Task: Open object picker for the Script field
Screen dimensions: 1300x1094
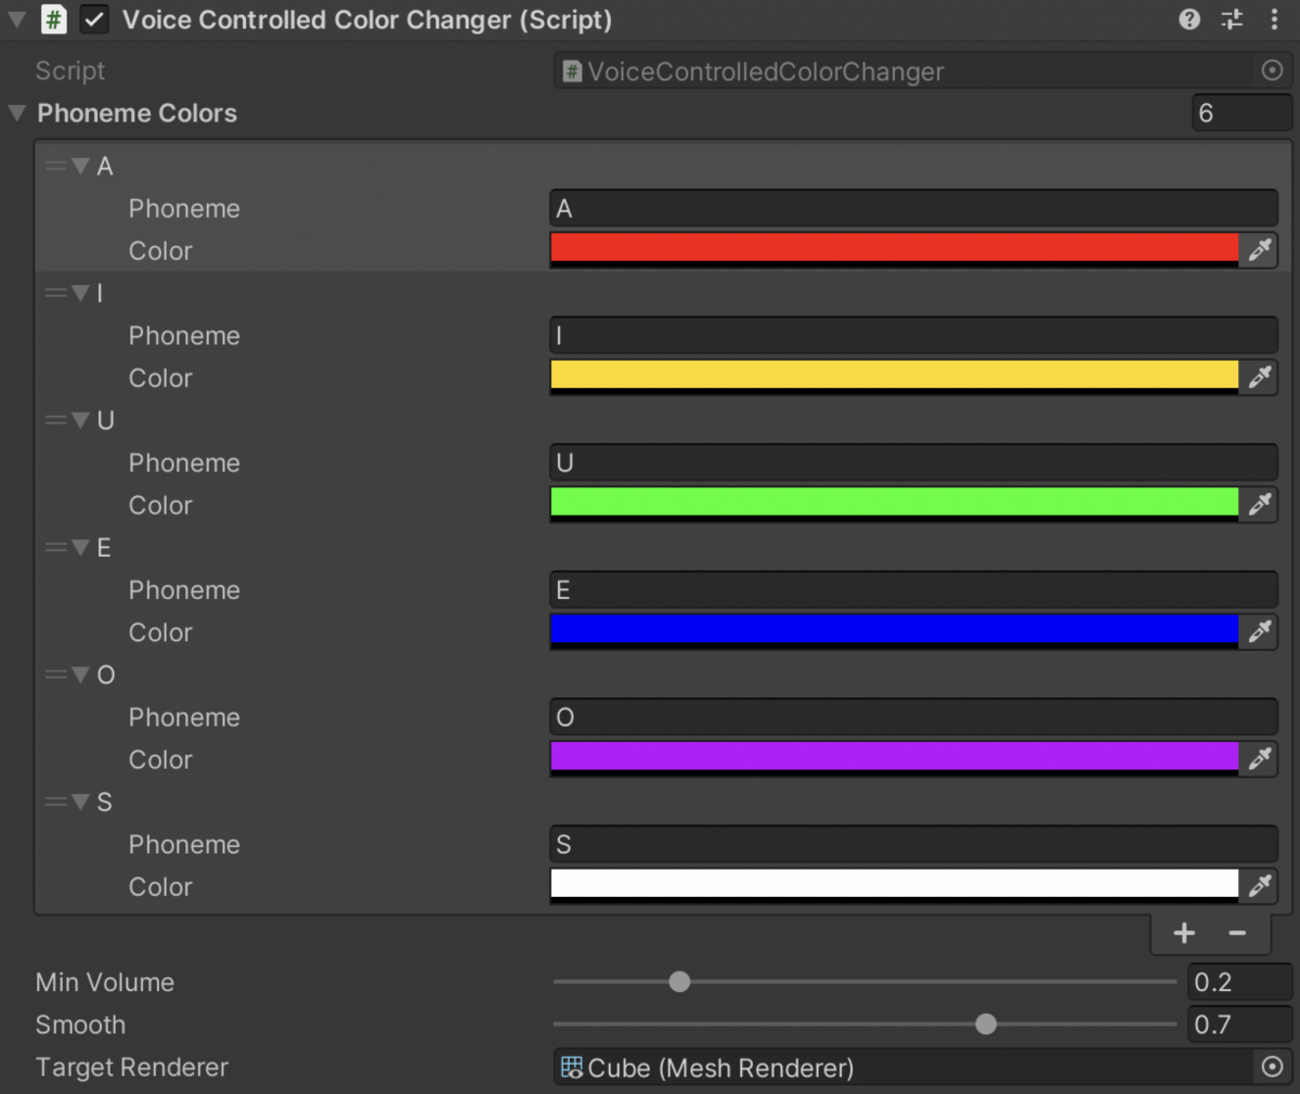Action: pos(1272,70)
